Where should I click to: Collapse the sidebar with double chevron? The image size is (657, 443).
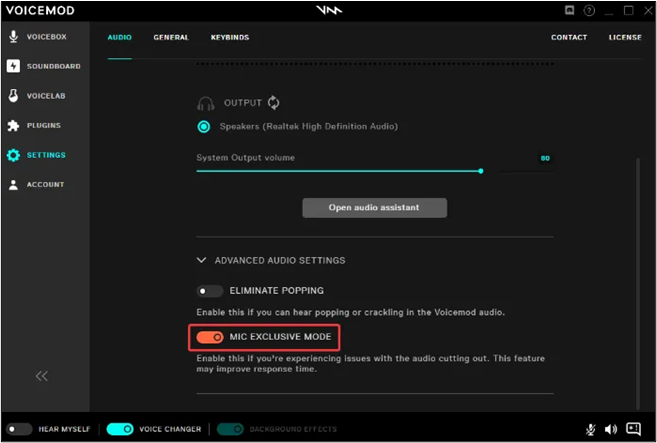[42, 376]
